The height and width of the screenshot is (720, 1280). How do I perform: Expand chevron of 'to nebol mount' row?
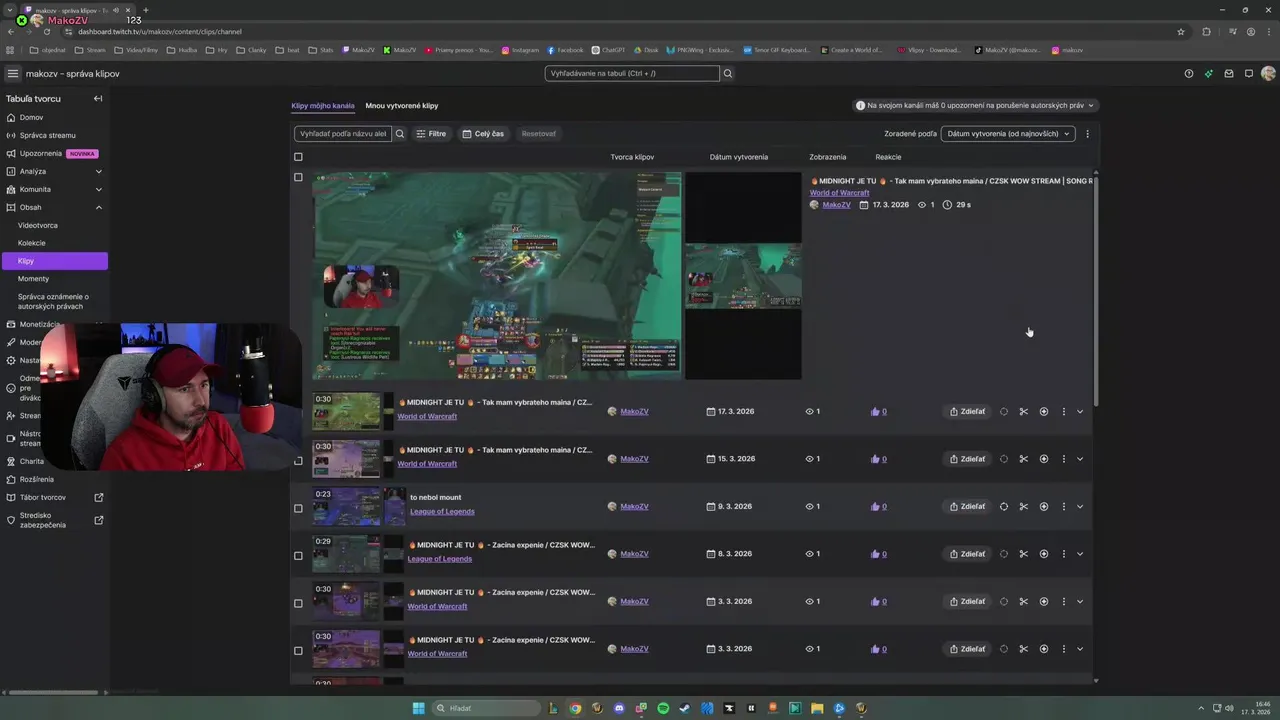pyautogui.click(x=1080, y=506)
